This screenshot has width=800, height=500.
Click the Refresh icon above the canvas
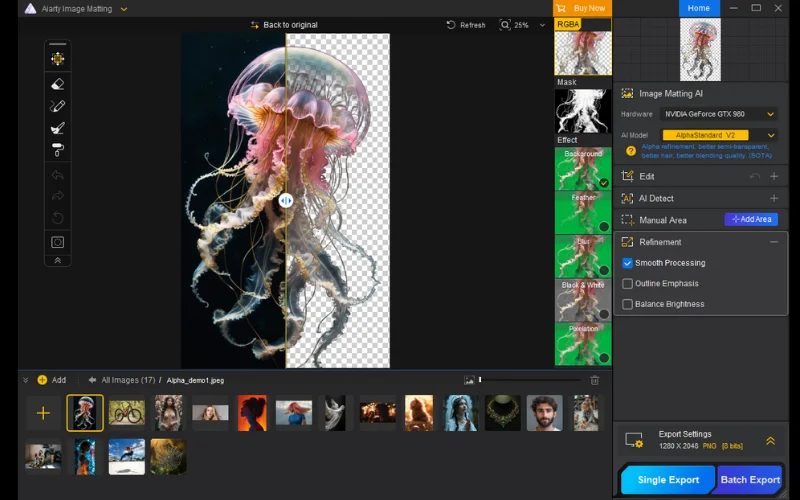(x=452, y=25)
